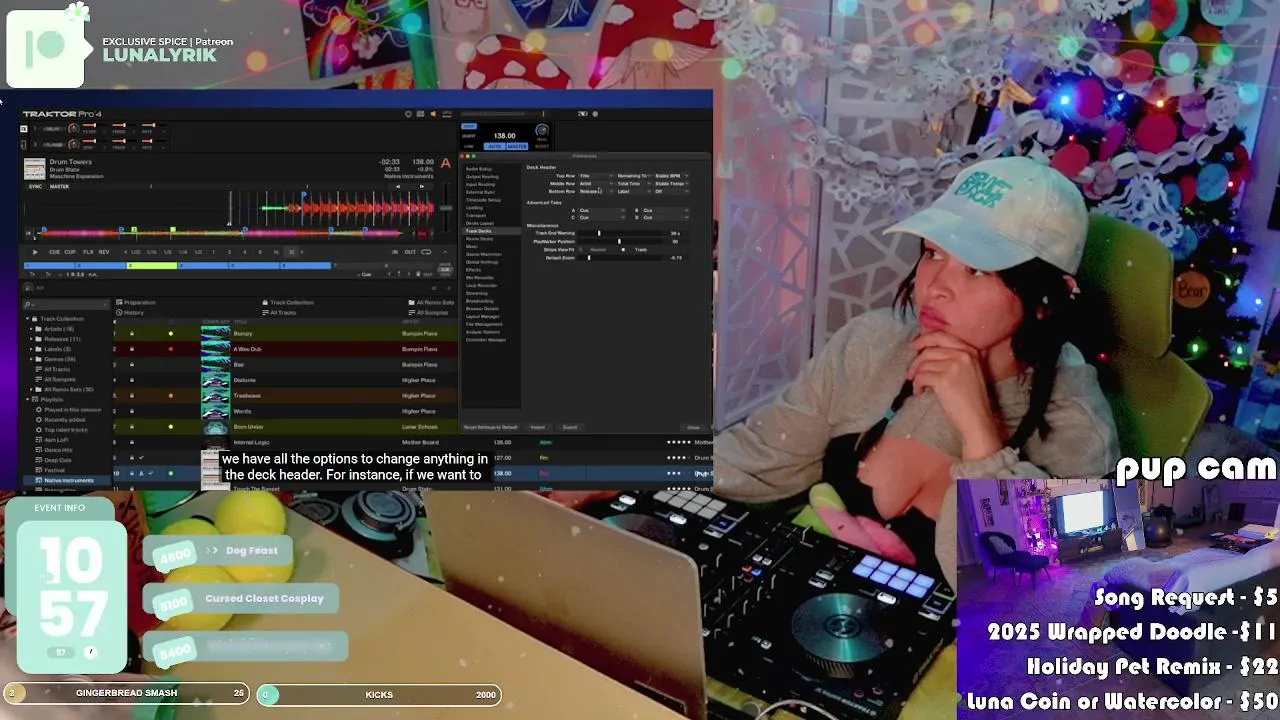Select File Management in Preferences
Screen dimensions: 1280x720
coord(484,324)
